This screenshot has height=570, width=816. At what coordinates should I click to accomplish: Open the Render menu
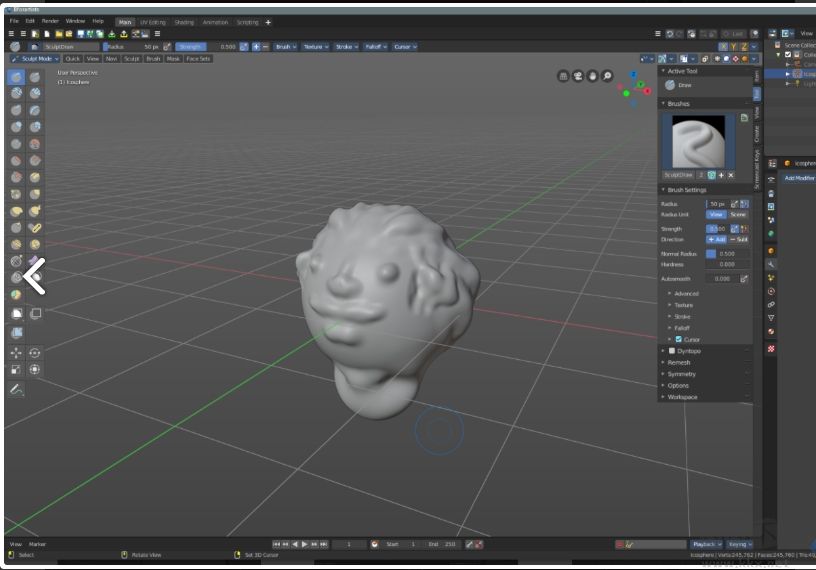pyautogui.click(x=50, y=21)
